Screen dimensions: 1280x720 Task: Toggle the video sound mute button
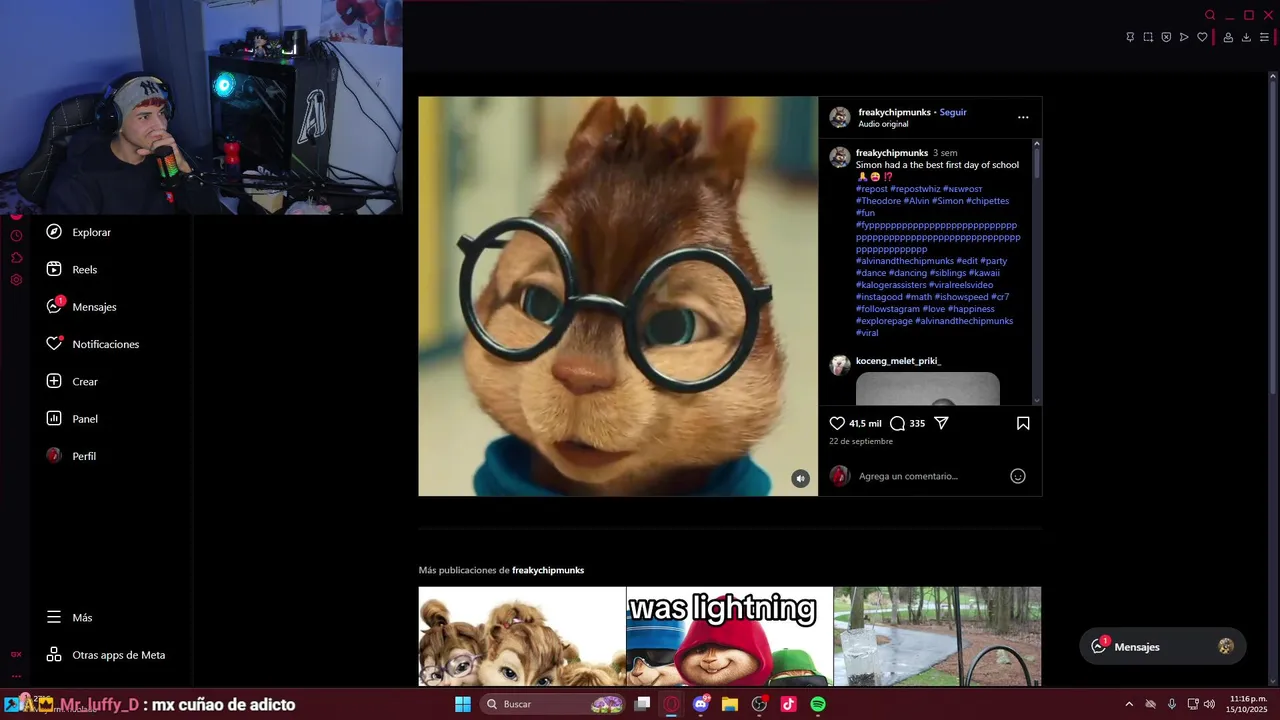[x=800, y=478]
